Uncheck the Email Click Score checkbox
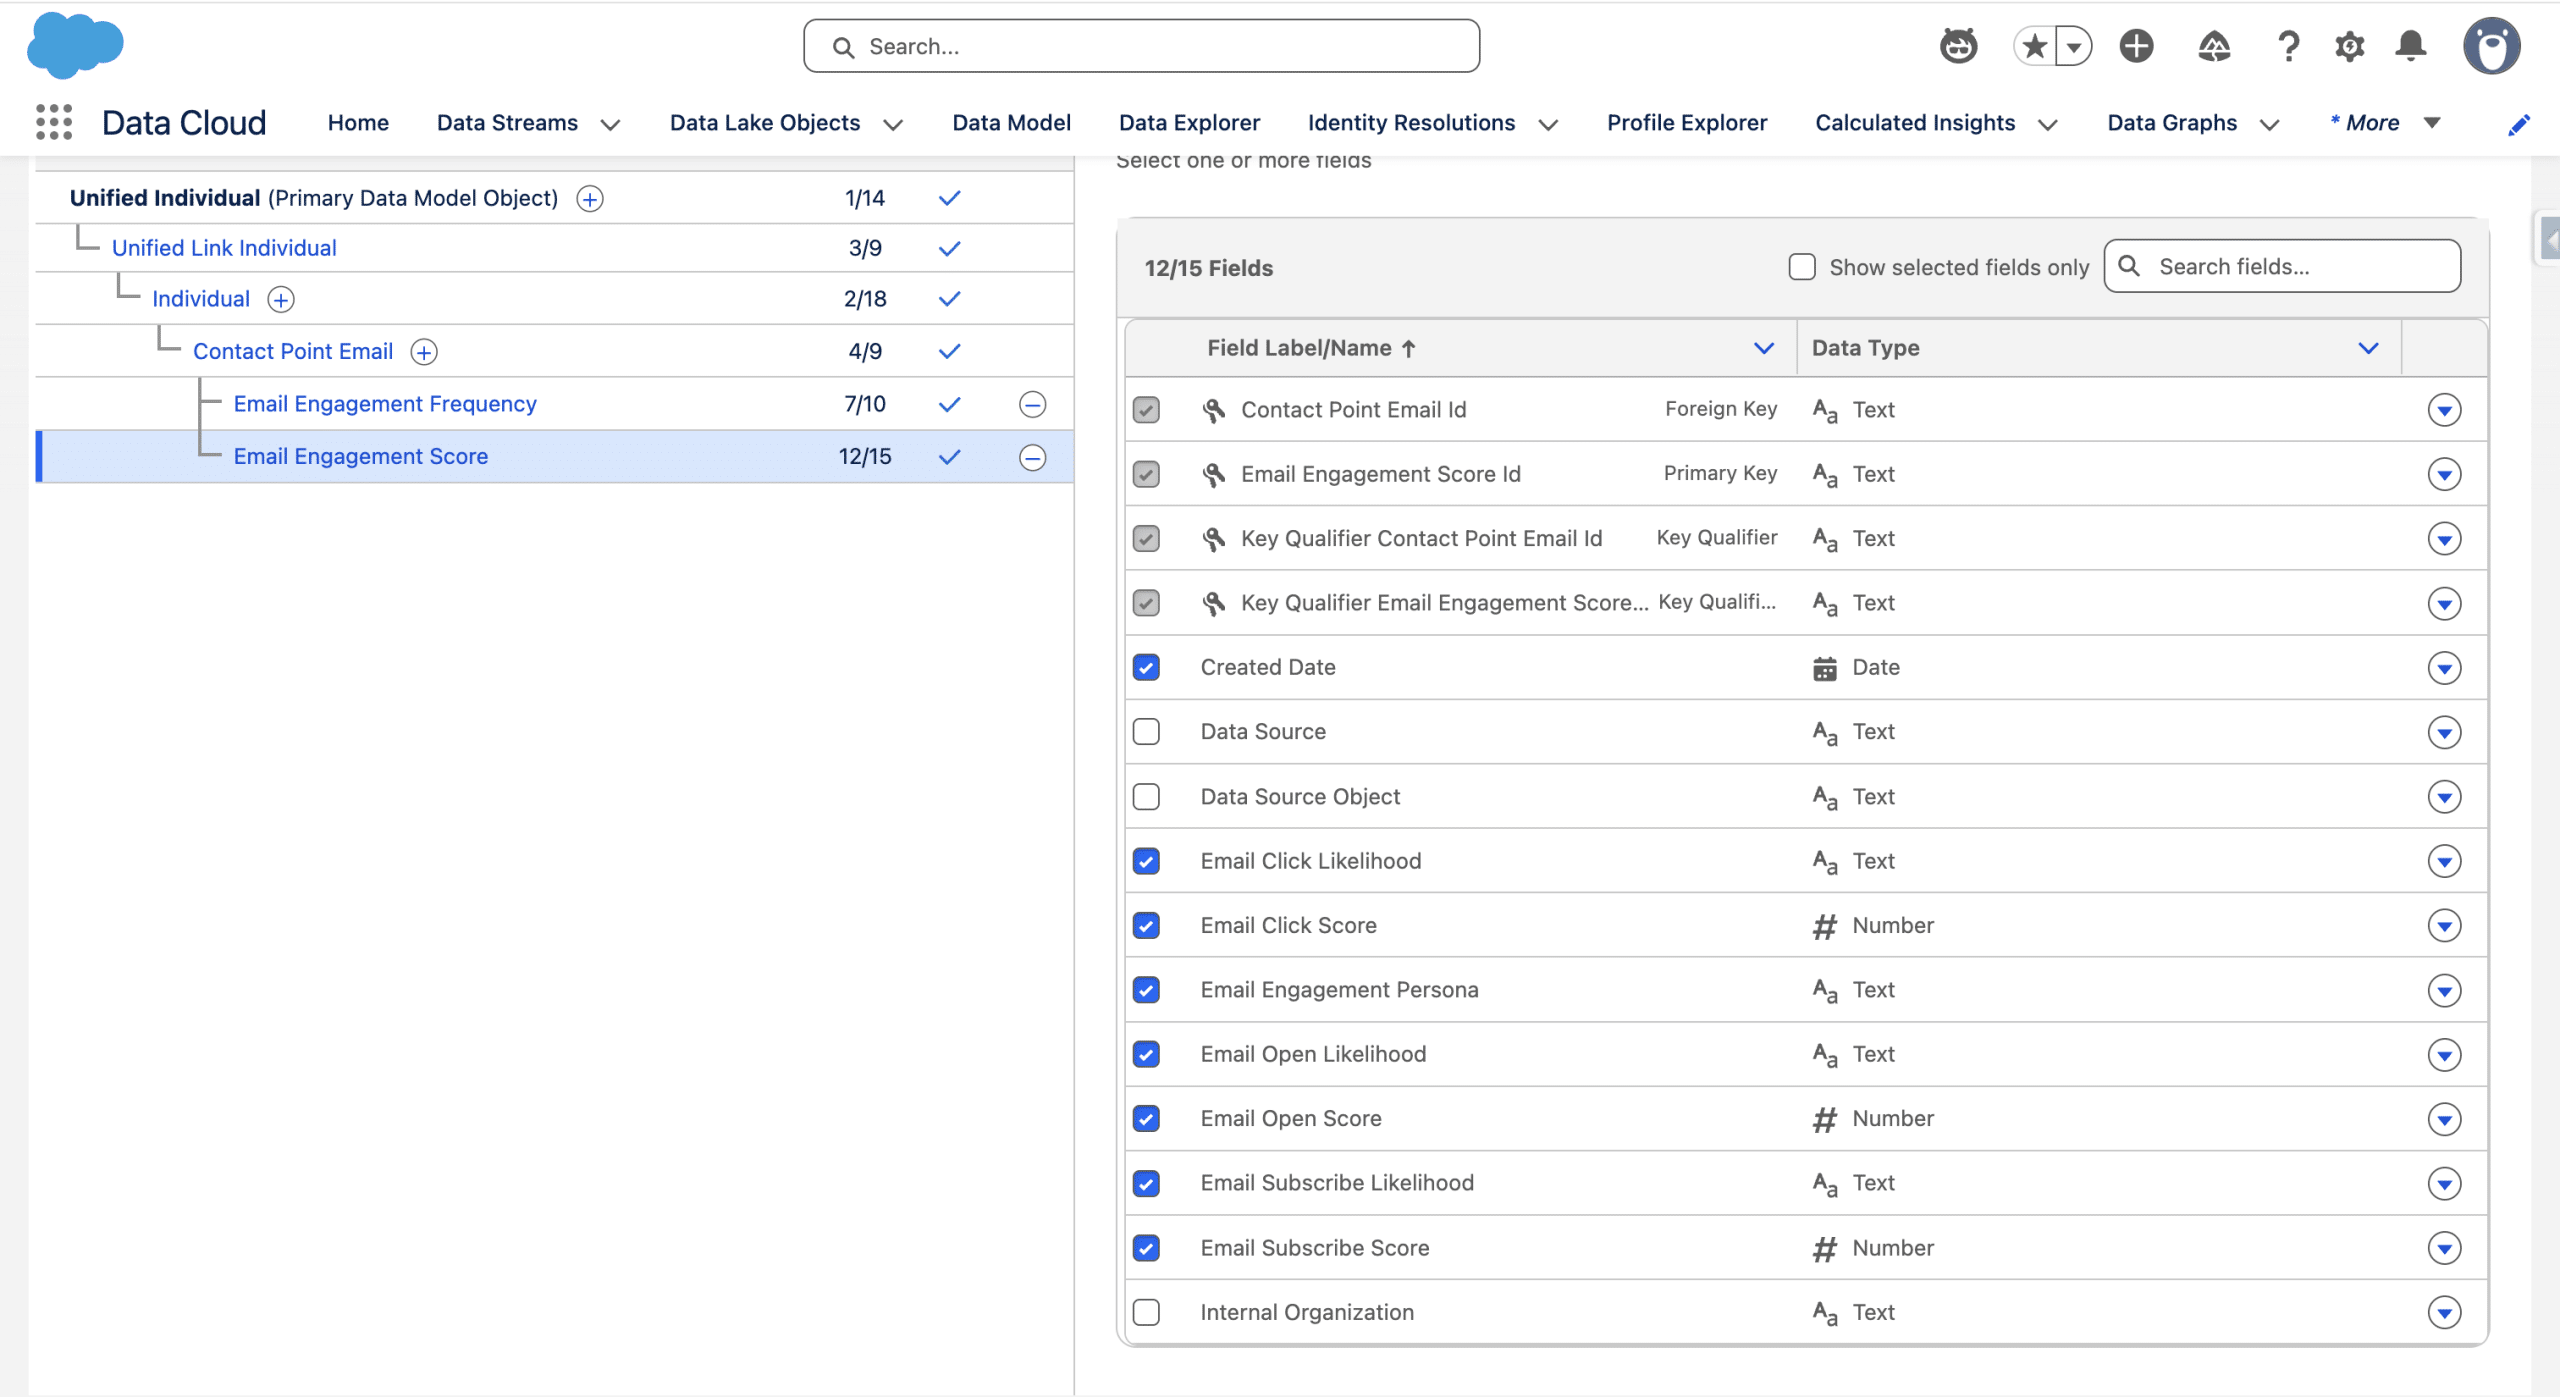 [1146, 926]
